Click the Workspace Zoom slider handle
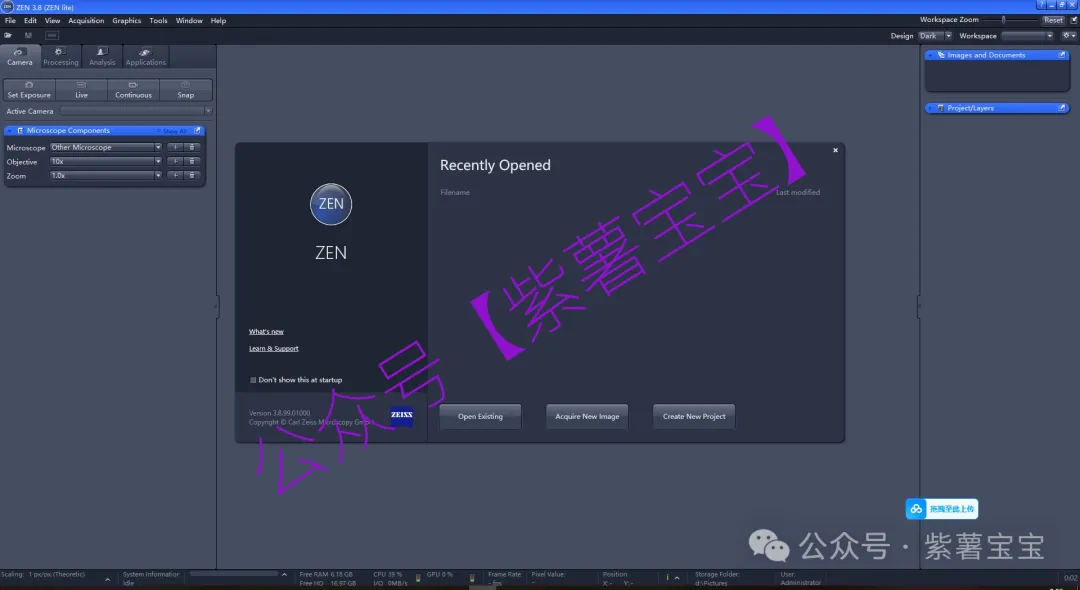Viewport: 1080px width, 590px height. click(1003, 20)
